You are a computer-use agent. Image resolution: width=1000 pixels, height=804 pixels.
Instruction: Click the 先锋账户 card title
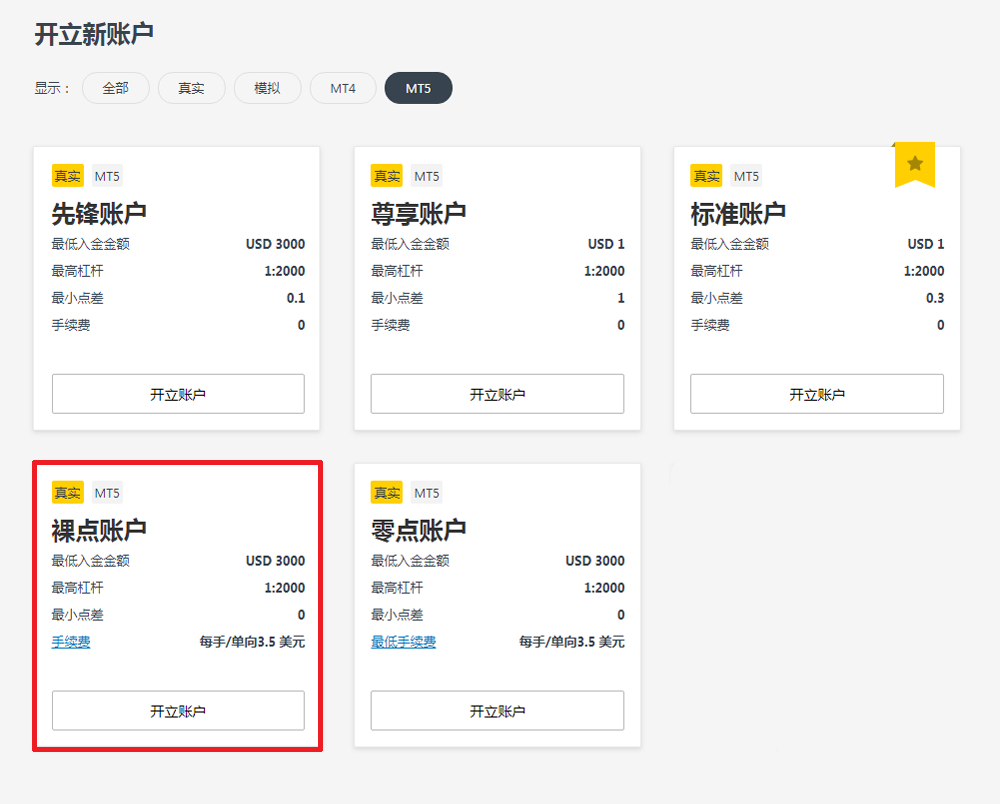(99, 213)
